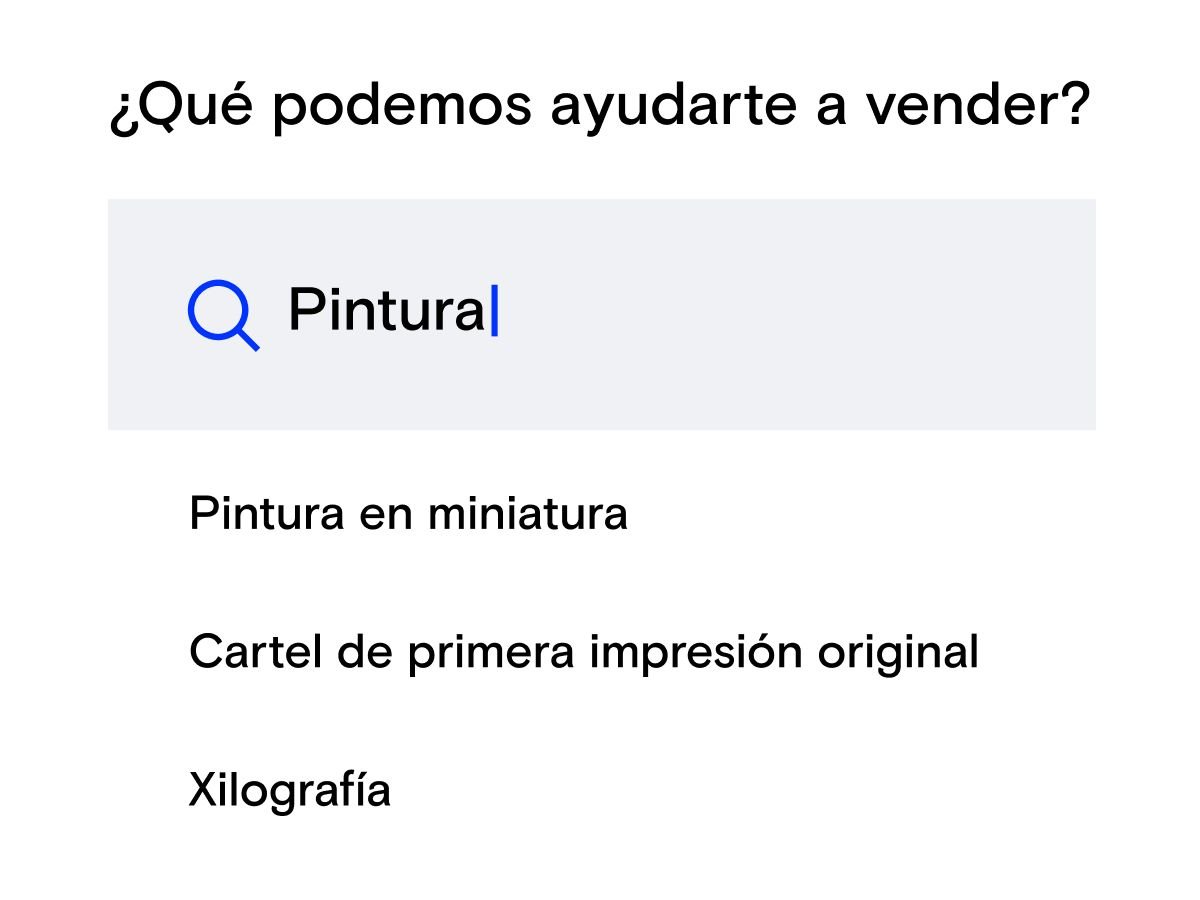Choose 'Cartel de primera impresión original' suggestion
The height and width of the screenshot is (900, 1200).
(x=583, y=653)
